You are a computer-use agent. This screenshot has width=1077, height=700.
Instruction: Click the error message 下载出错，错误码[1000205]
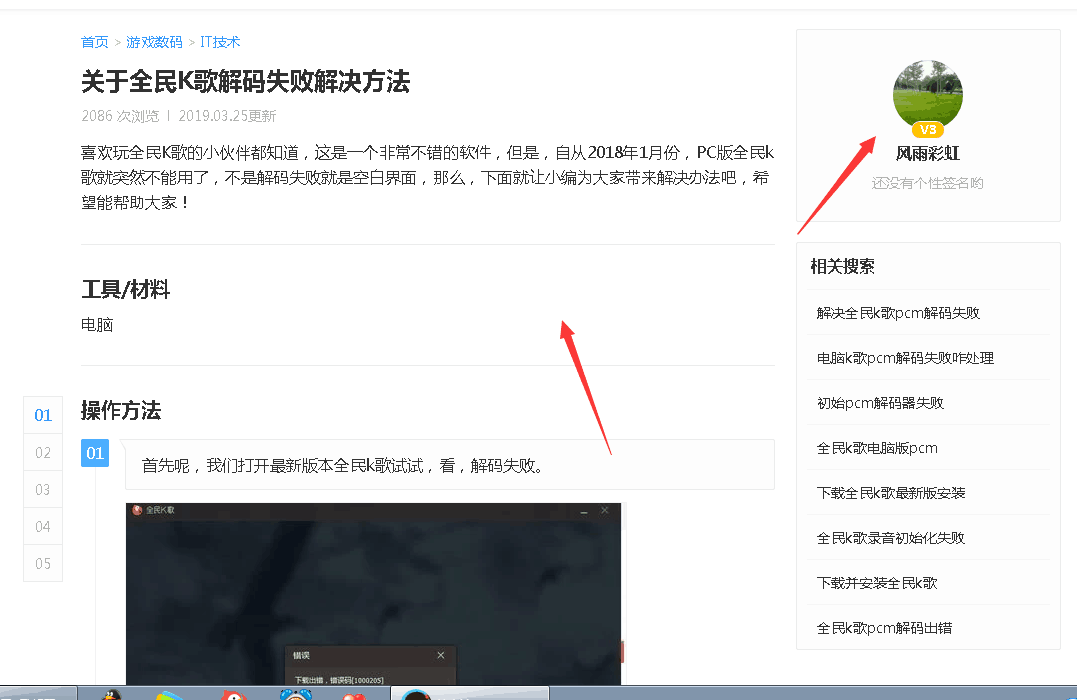pos(339,680)
